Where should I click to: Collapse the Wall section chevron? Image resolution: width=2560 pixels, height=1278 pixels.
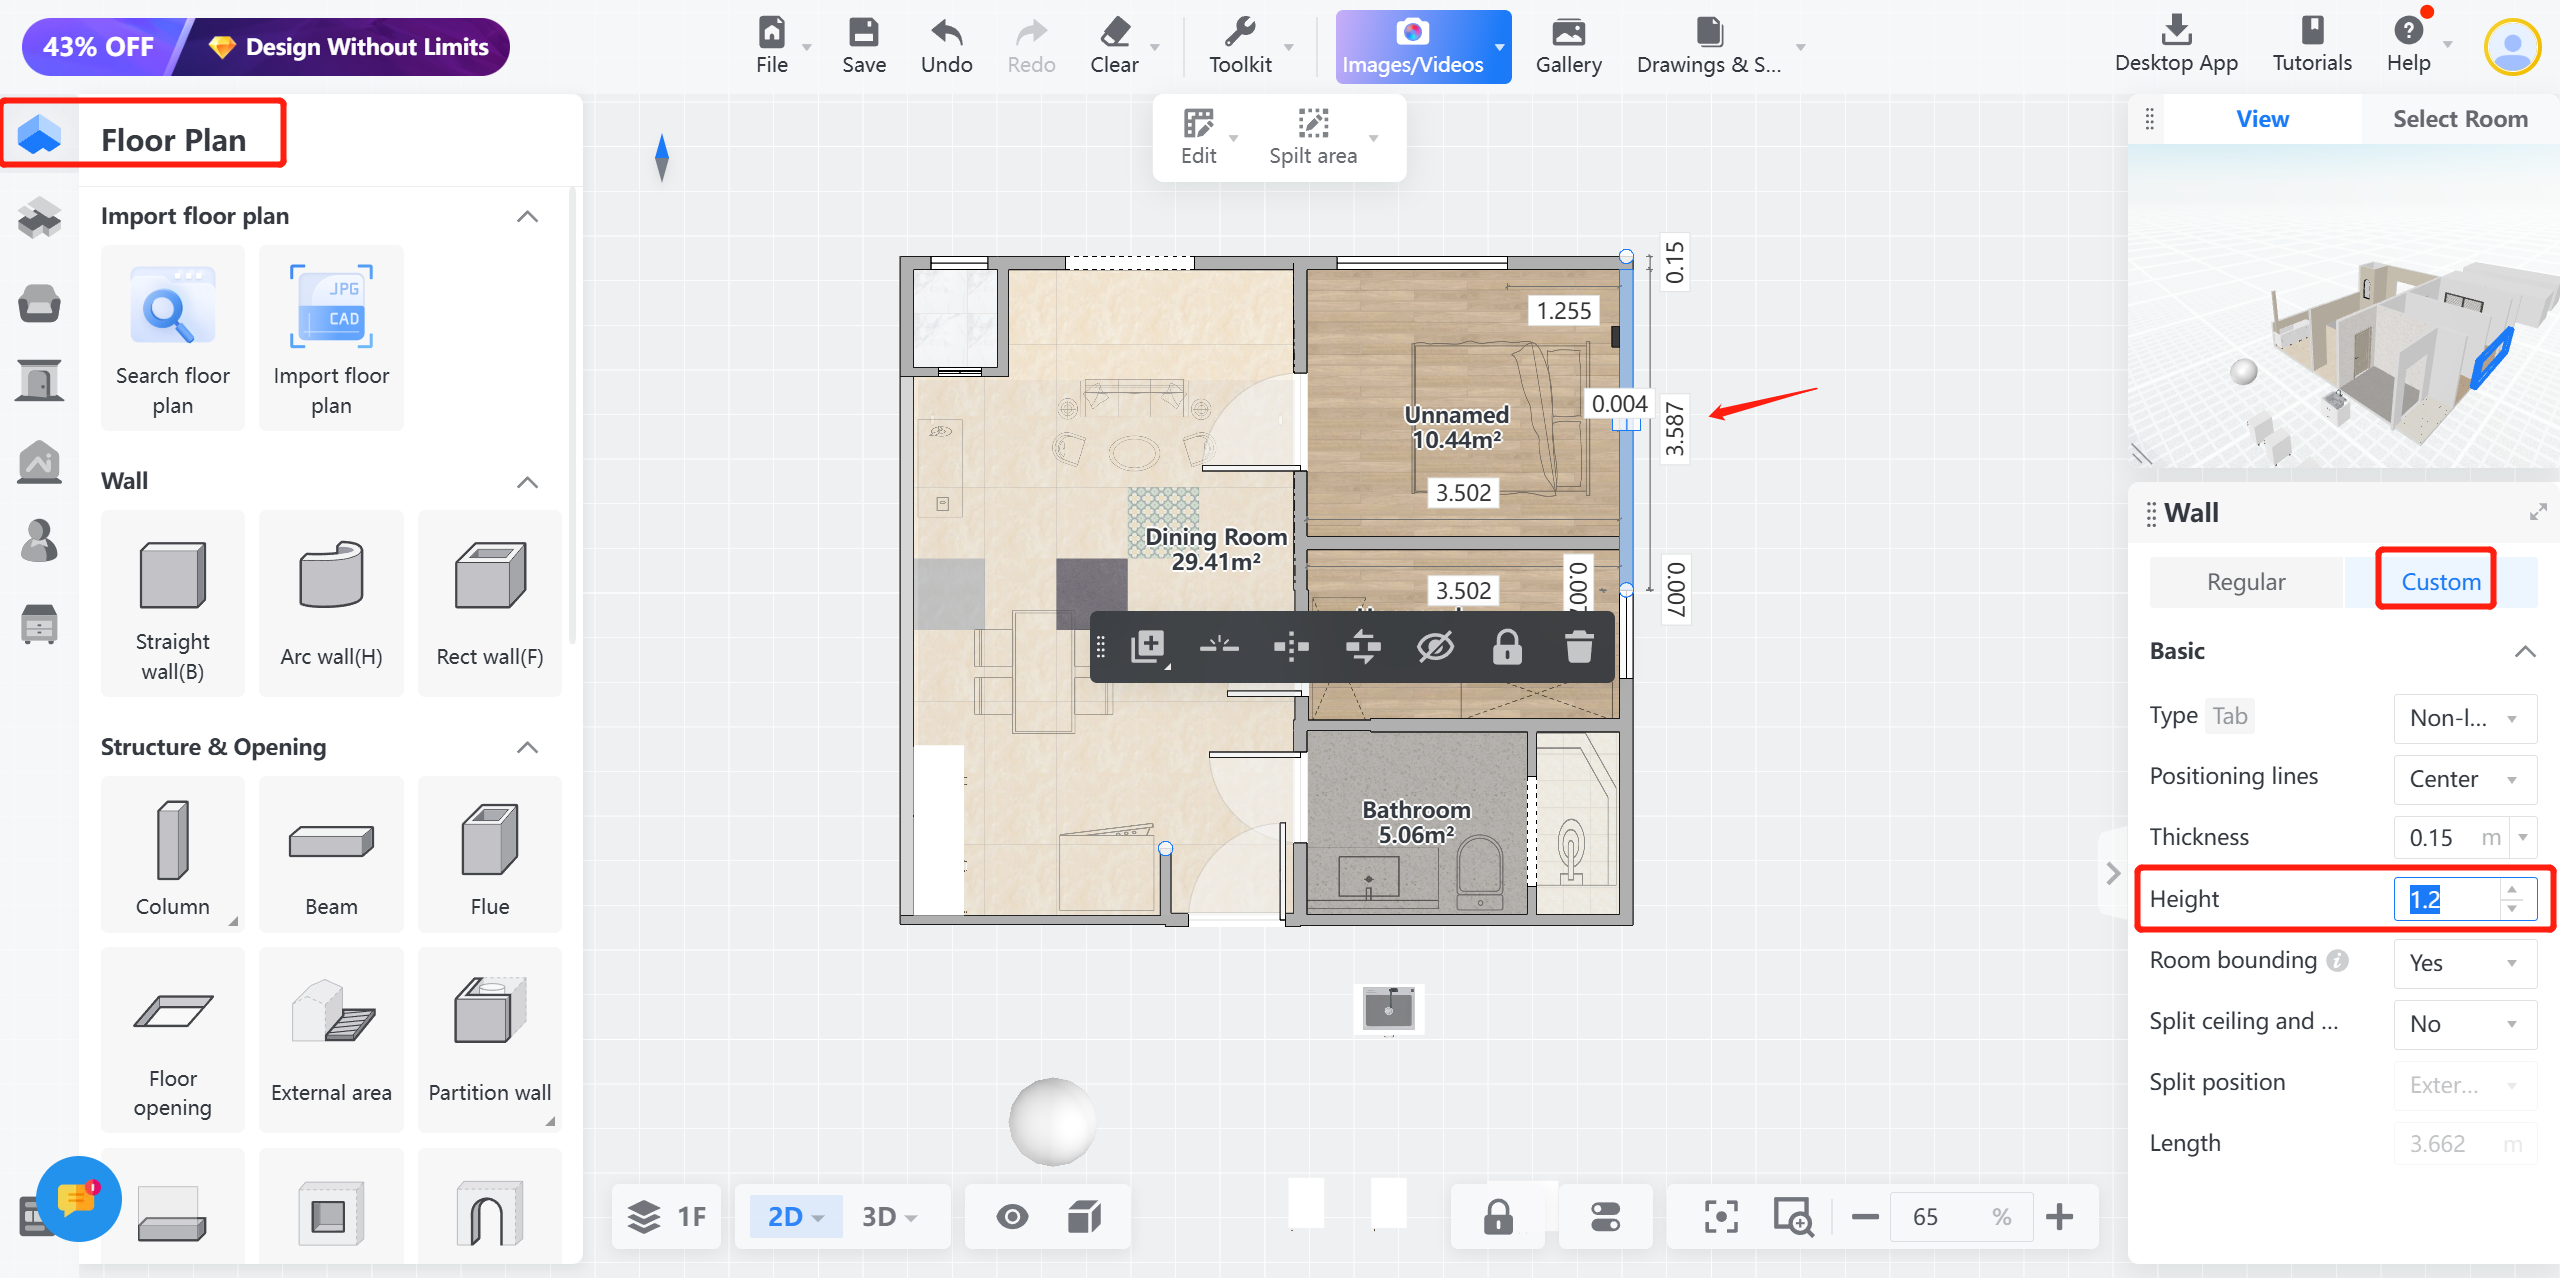527,482
